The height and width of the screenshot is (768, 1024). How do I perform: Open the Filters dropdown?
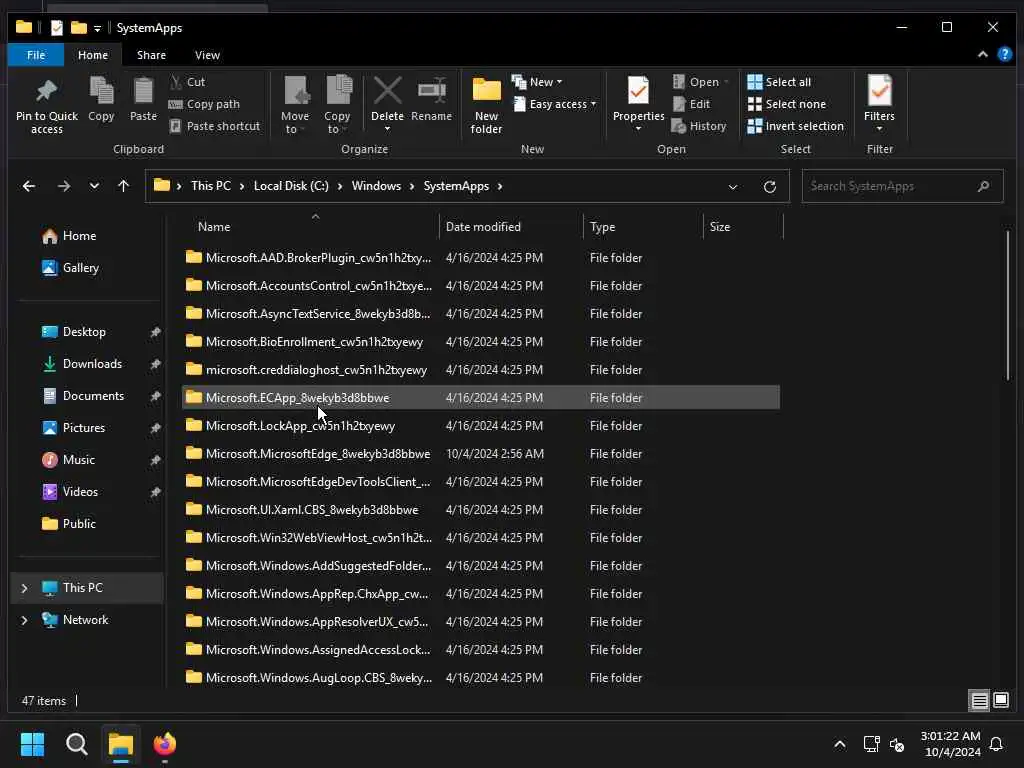pyautogui.click(x=879, y=104)
